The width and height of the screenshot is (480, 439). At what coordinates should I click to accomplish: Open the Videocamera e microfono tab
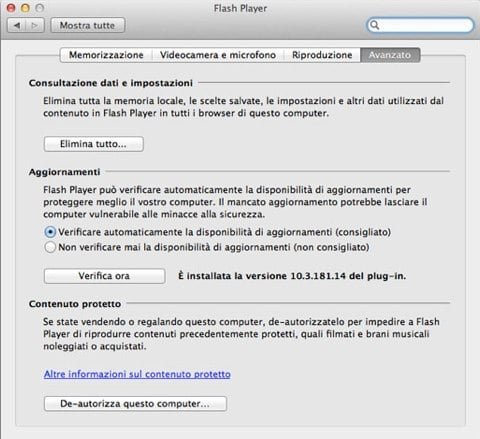tap(218, 55)
